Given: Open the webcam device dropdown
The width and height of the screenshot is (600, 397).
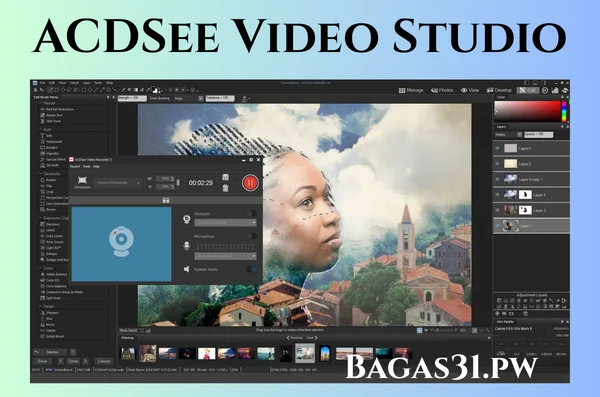Looking at the screenshot, I should (225, 222).
